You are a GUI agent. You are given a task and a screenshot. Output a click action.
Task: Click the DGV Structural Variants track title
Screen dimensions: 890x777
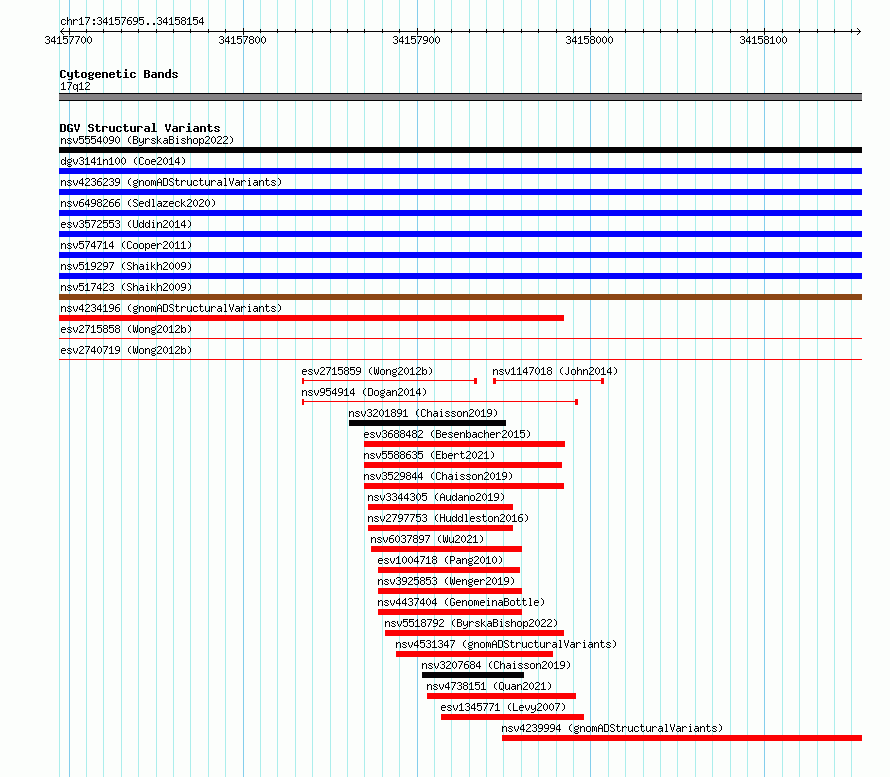(140, 128)
